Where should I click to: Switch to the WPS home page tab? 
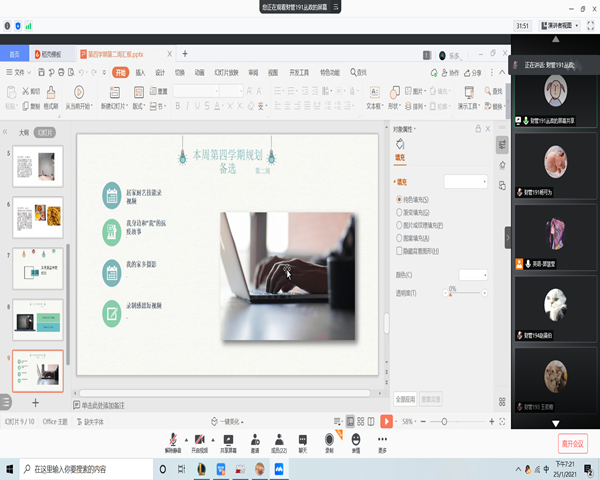(x=15, y=54)
